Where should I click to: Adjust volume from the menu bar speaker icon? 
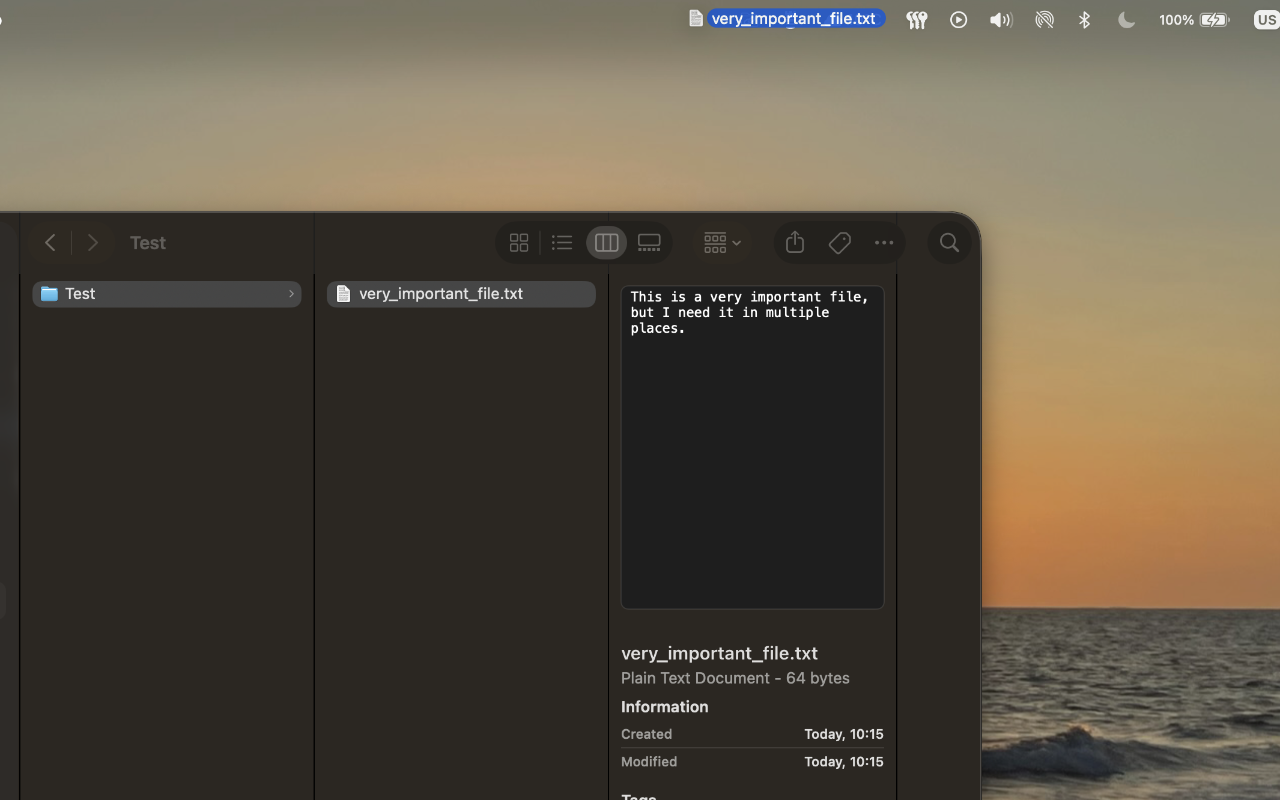pos(1000,19)
